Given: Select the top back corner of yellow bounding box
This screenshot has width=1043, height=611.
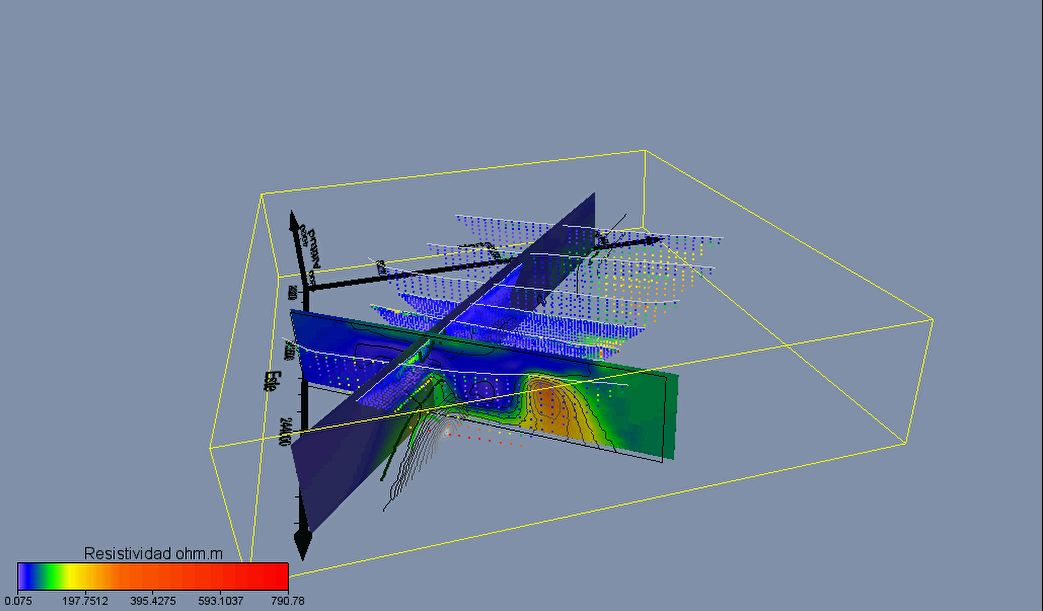Looking at the screenshot, I should 643,151.
